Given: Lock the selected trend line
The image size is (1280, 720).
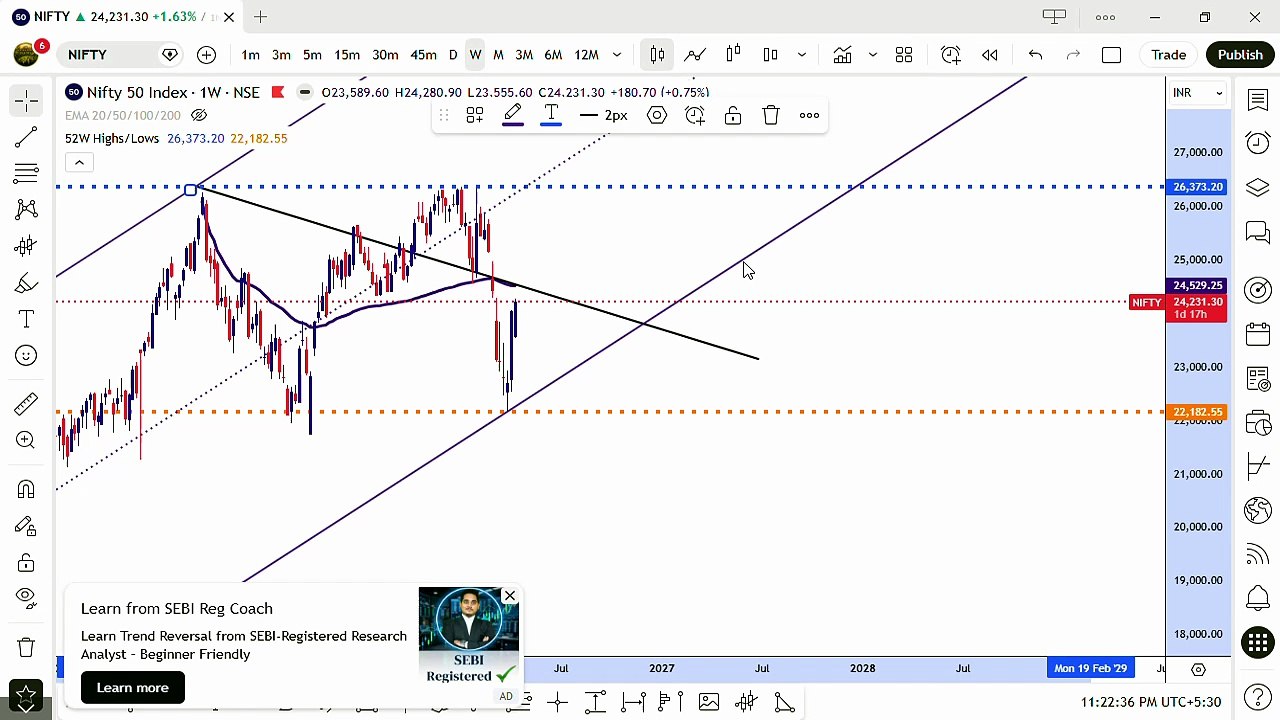Looking at the screenshot, I should [x=733, y=116].
